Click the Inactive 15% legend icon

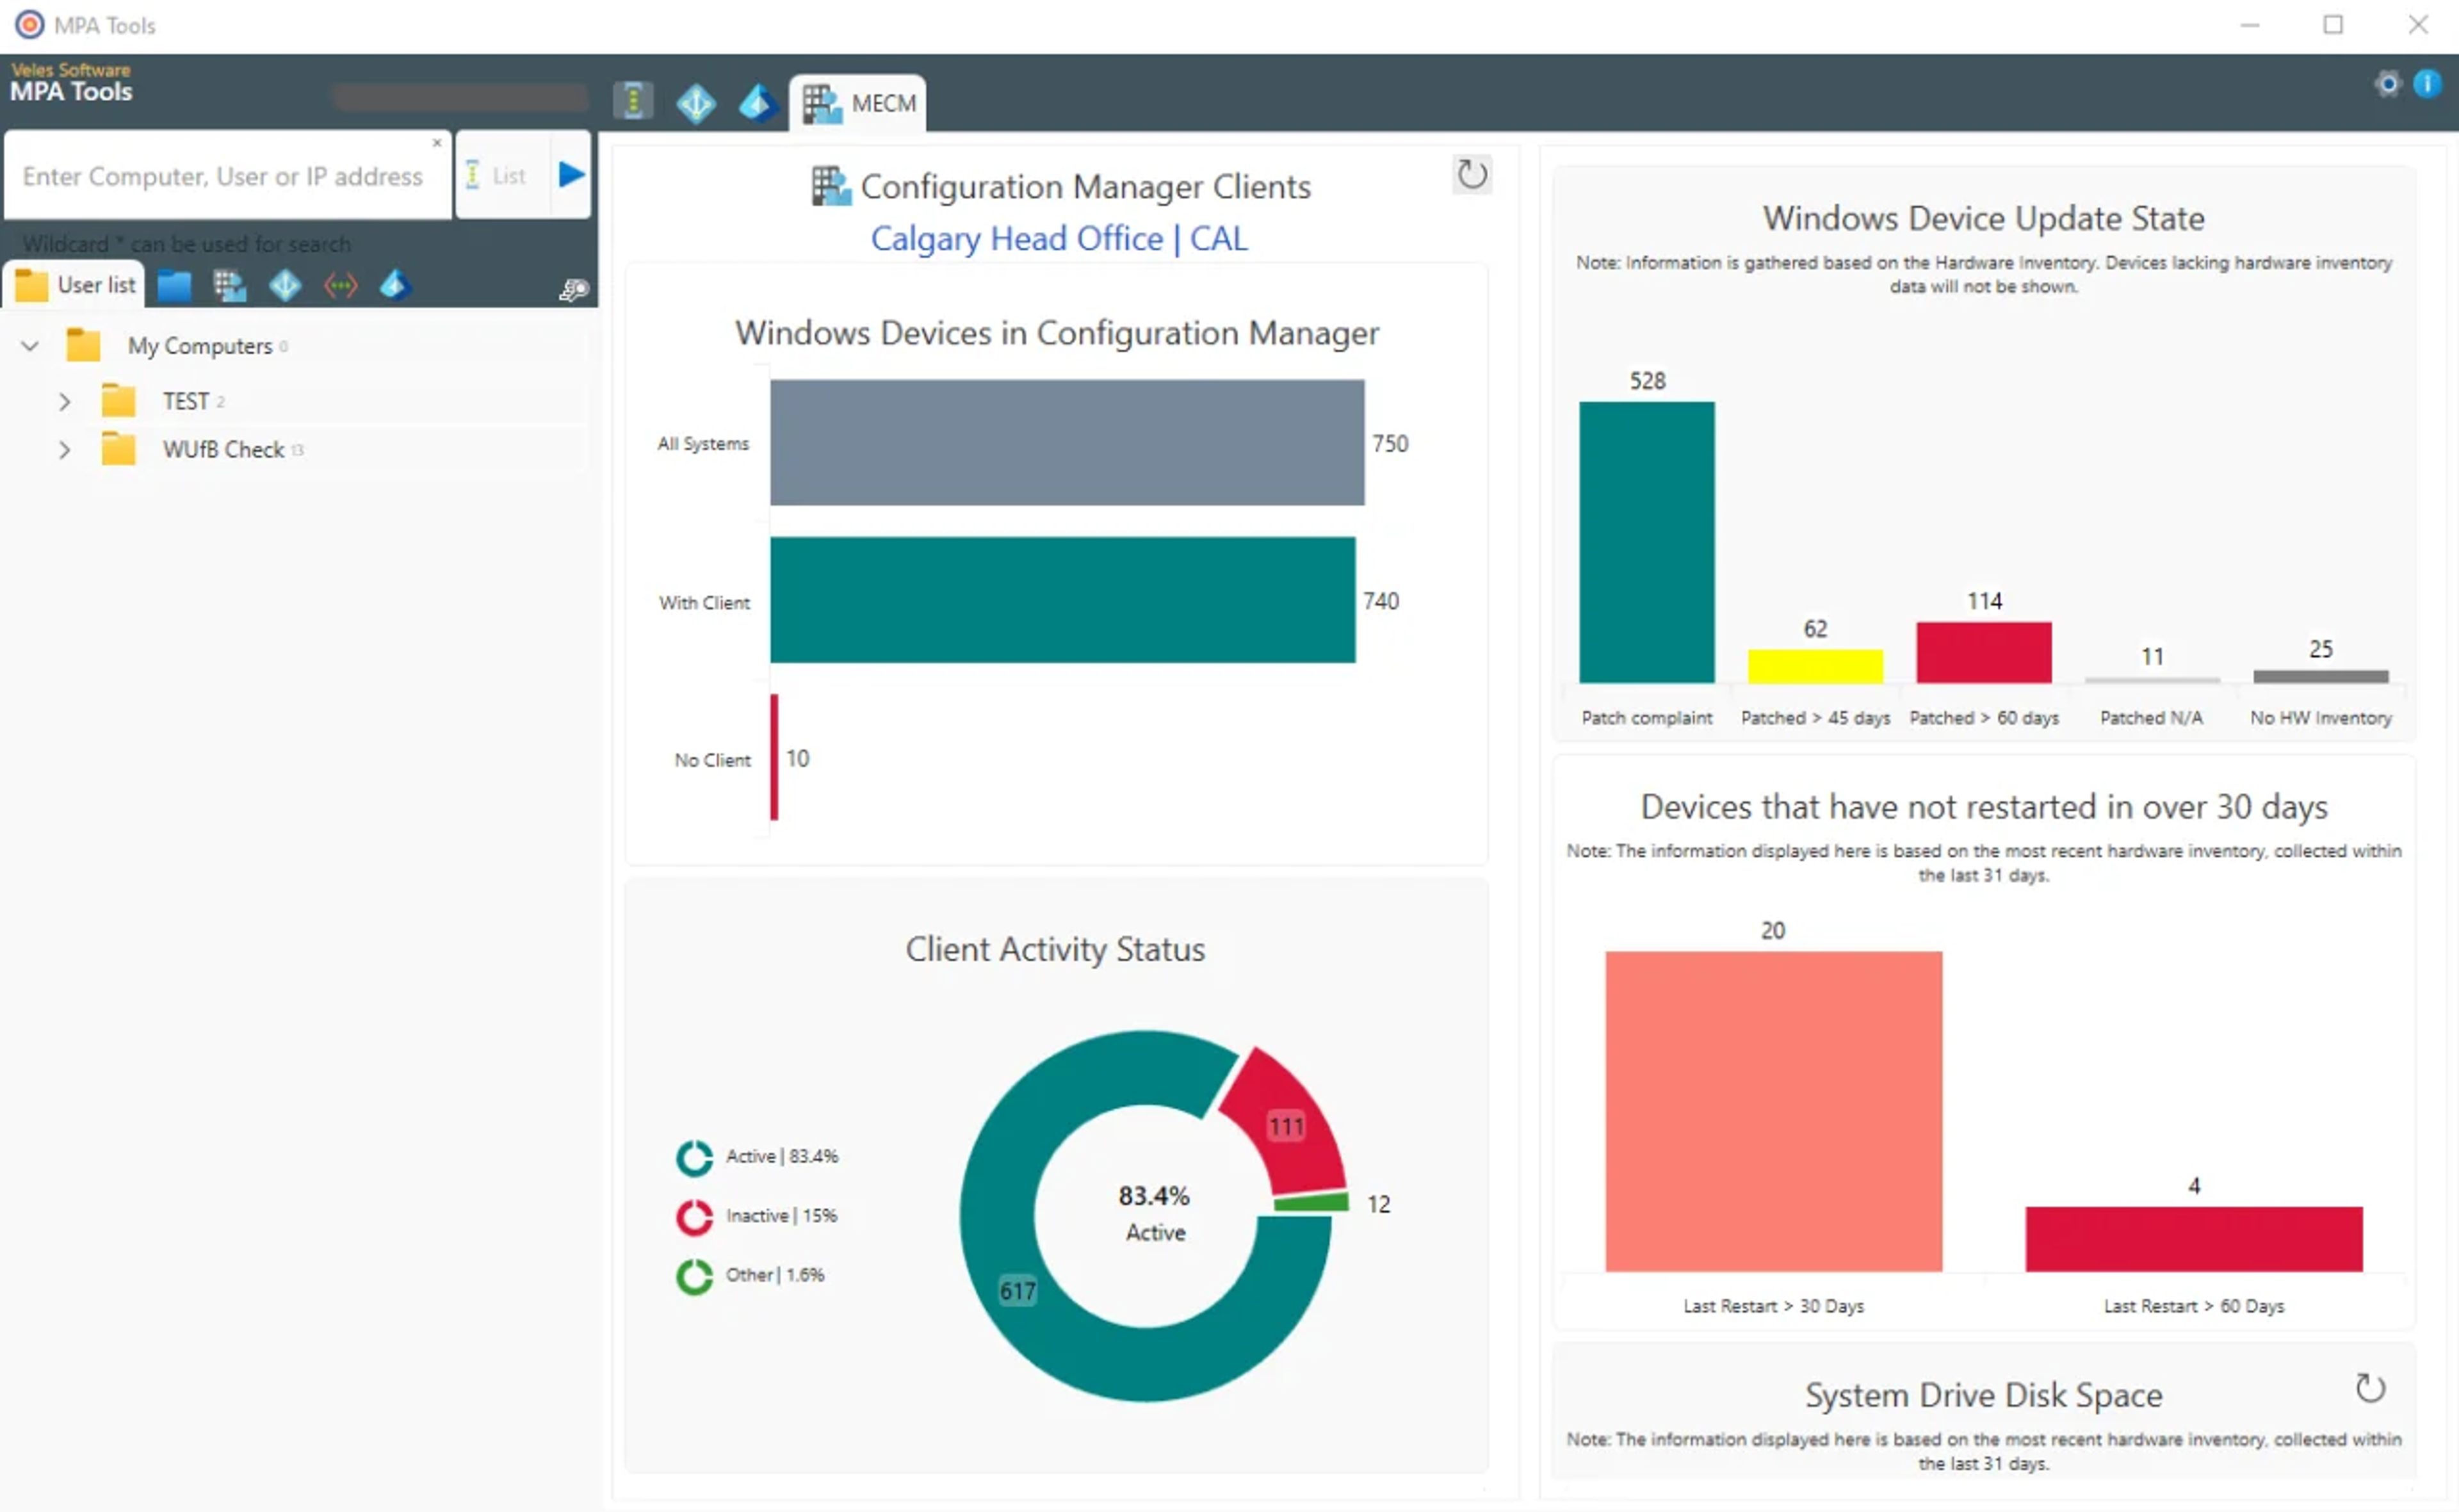pyautogui.click(x=694, y=1217)
